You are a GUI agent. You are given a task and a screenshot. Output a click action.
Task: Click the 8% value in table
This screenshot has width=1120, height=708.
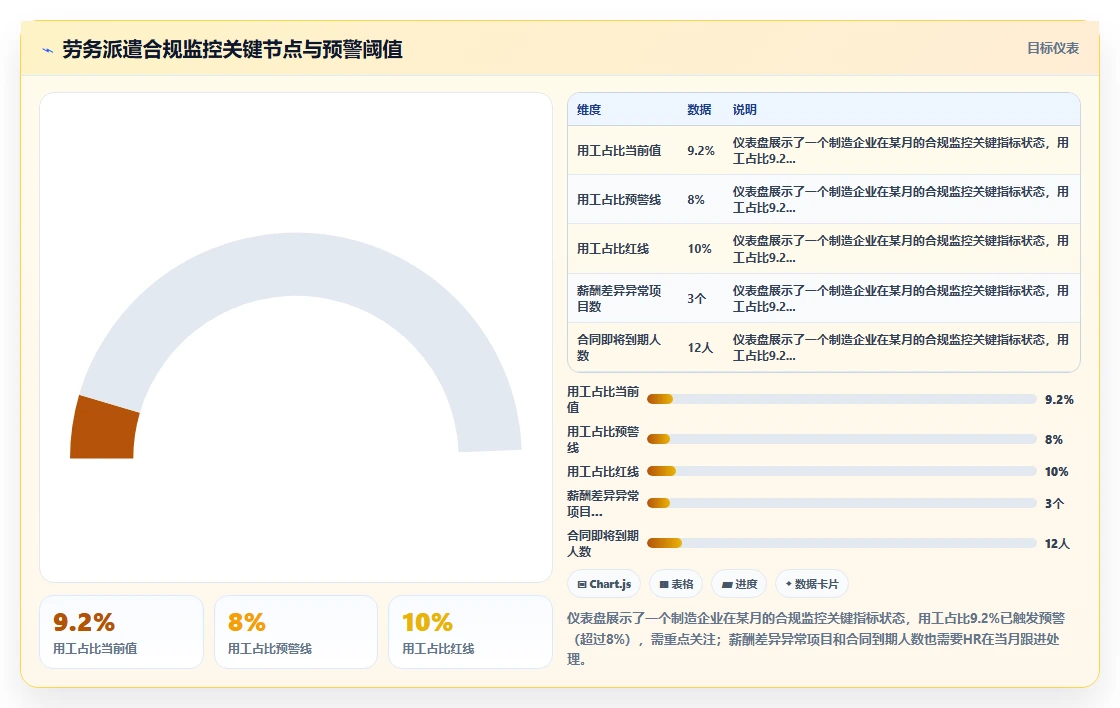click(x=696, y=200)
